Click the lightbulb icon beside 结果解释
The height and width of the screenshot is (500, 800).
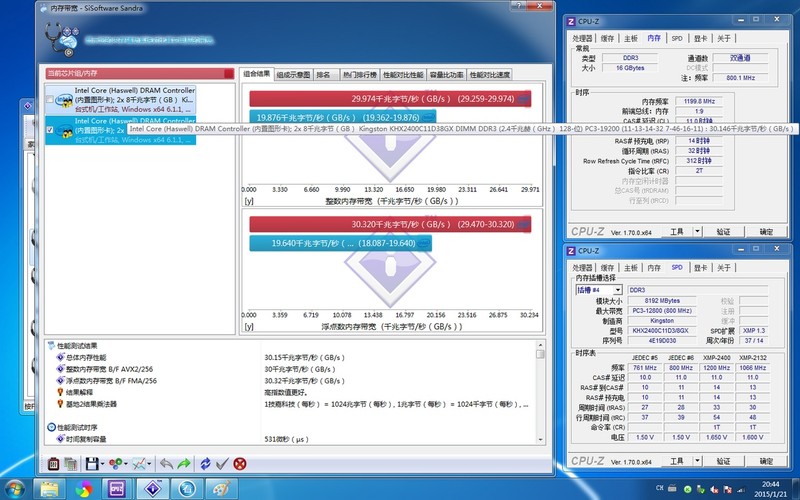coord(60,392)
